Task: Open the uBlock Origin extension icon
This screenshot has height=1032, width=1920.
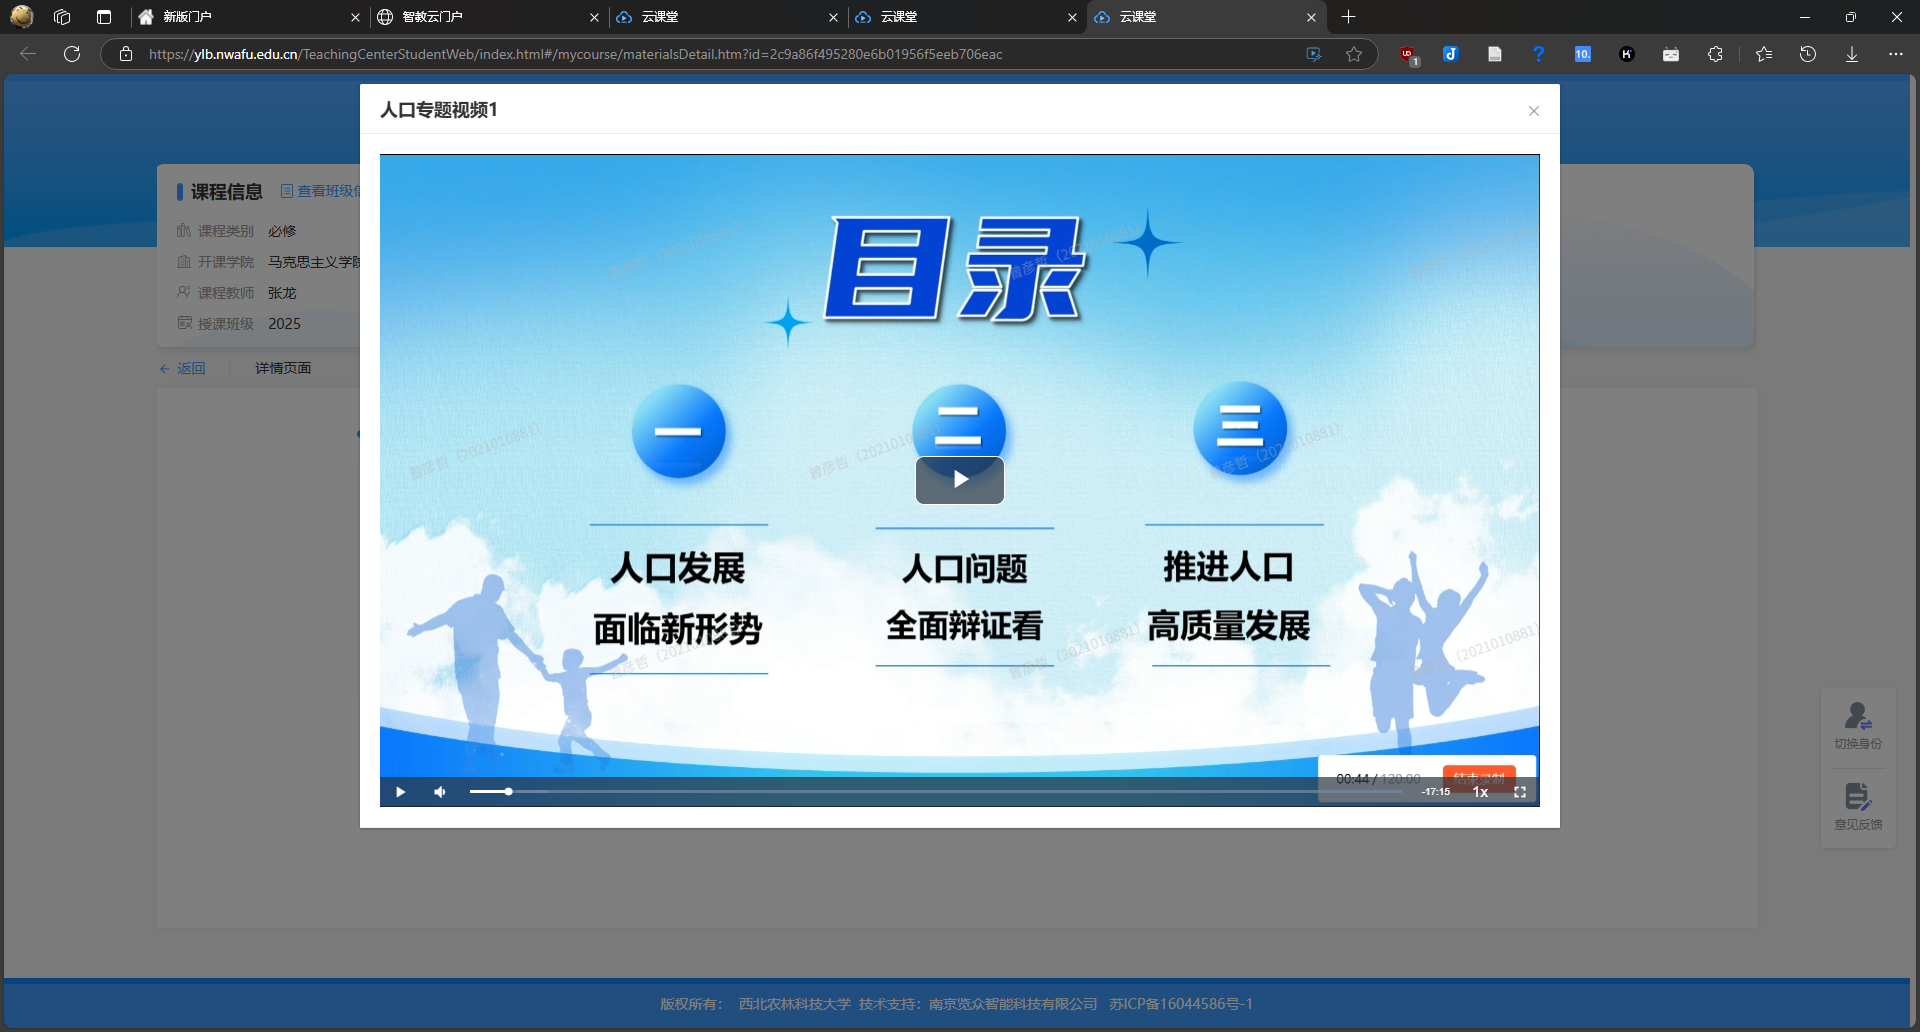Action: pos(1408,55)
